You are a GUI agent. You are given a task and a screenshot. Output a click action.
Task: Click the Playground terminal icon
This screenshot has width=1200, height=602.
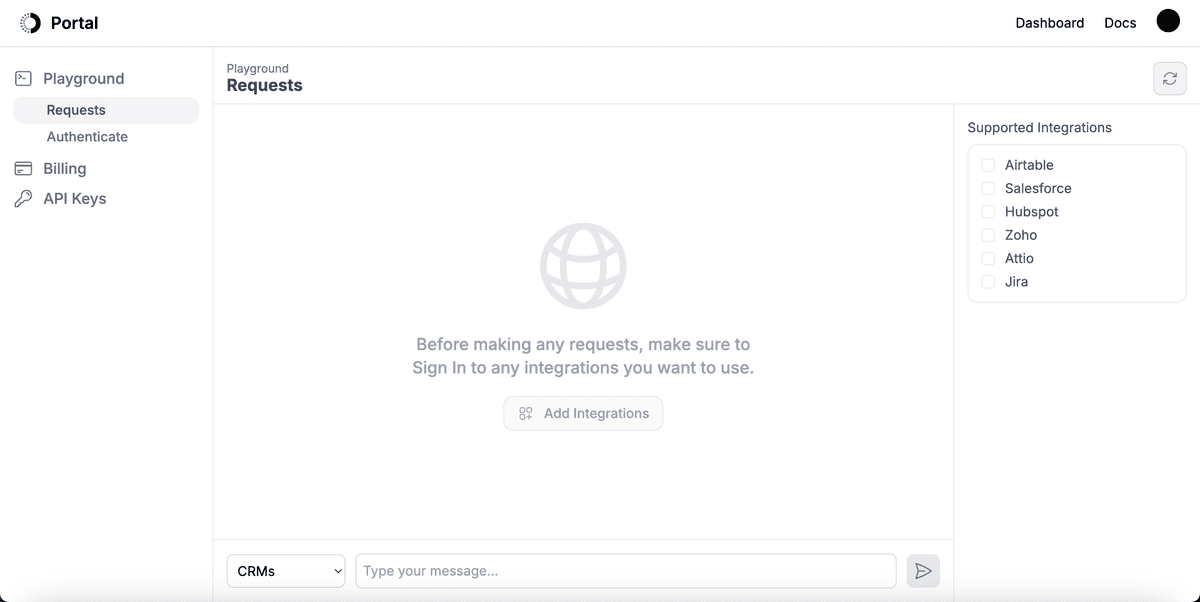(23, 78)
